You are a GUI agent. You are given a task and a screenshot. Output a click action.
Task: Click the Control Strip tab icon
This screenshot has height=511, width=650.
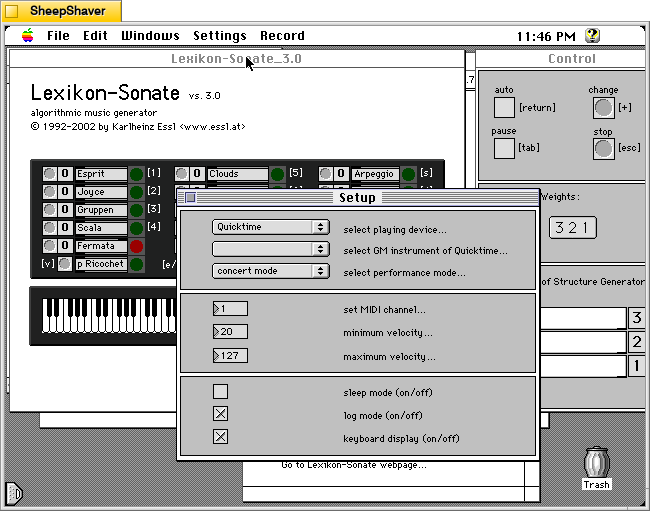pyautogui.click(x=14, y=494)
